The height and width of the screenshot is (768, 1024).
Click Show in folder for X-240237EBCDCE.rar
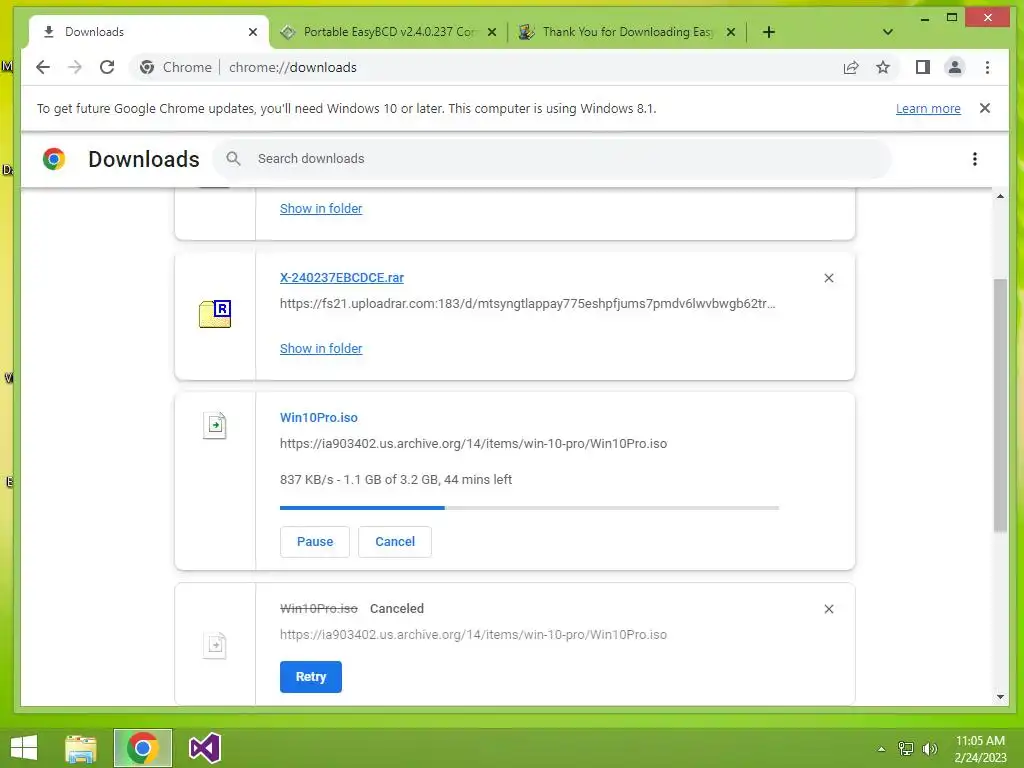[321, 348]
